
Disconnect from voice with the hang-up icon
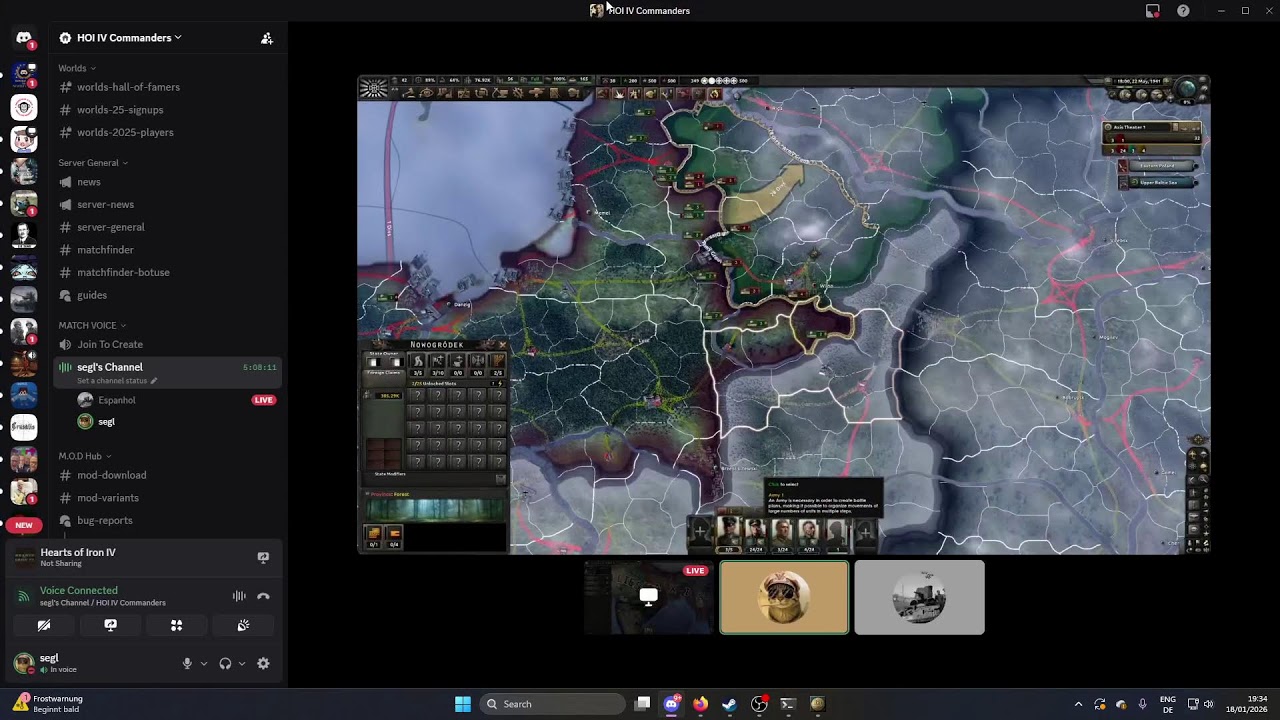click(263, 596)
